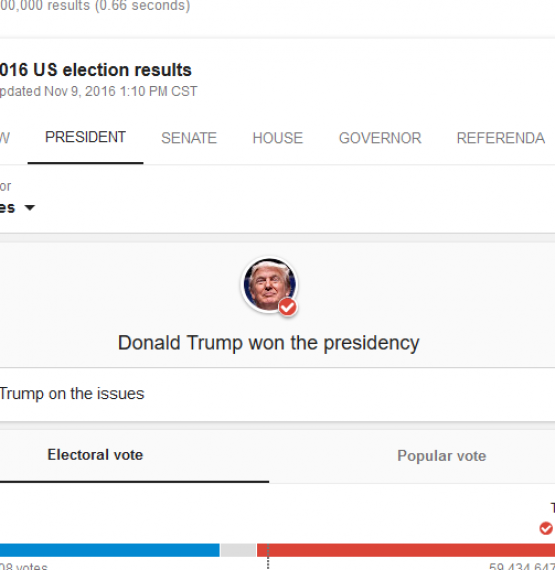555x570 pixels.
Task: Click the 2016 US election results heading
Action: pyautogui.click(x=96, y=69)
